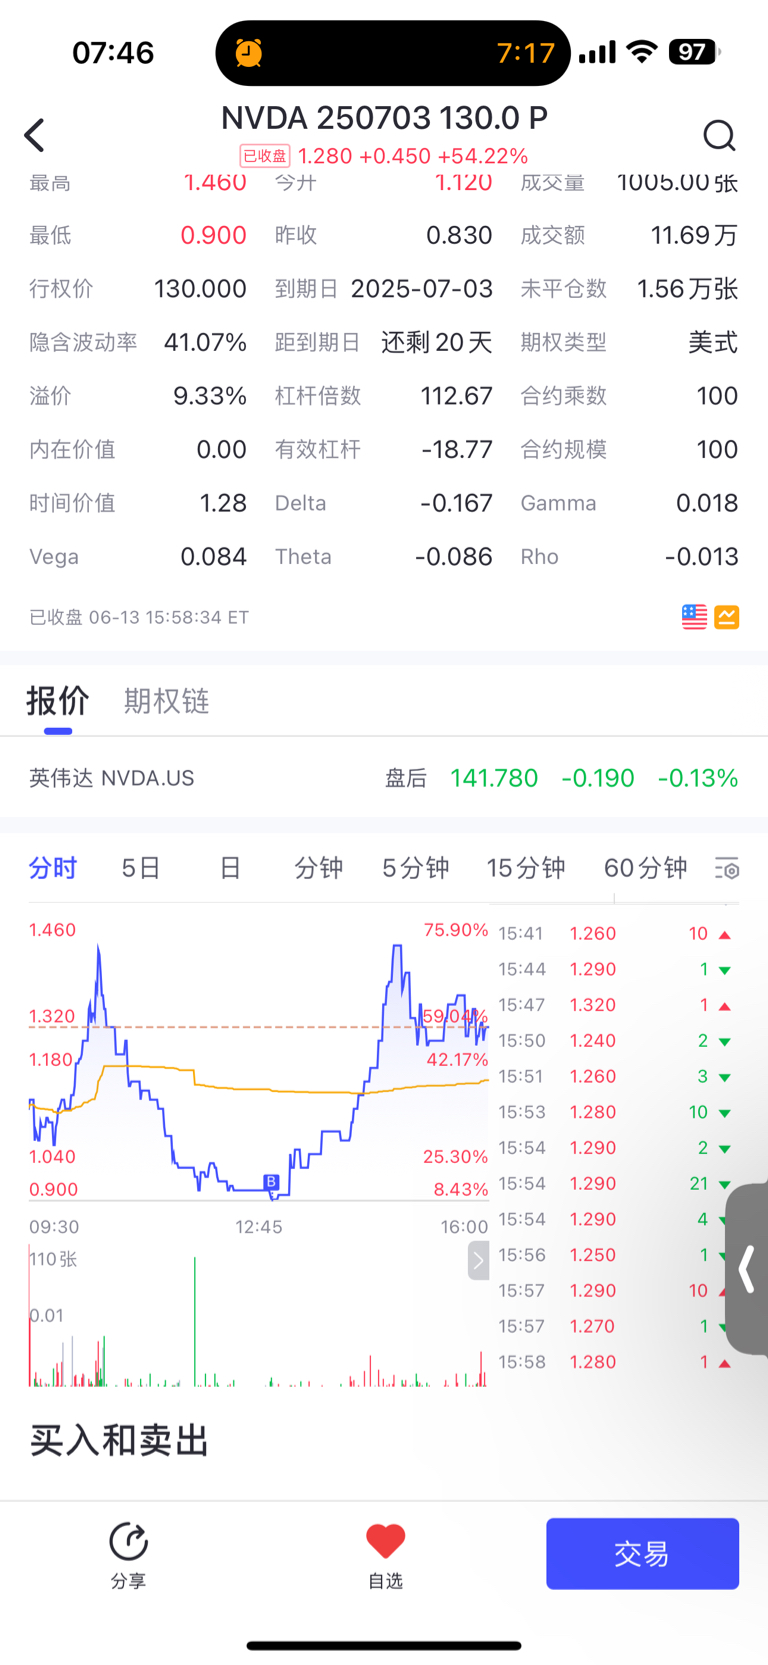Tap the 期权类型 value 美式
Image resolution: width=768 pixels, height=1665 pixels.
click(x=713, y=342)
